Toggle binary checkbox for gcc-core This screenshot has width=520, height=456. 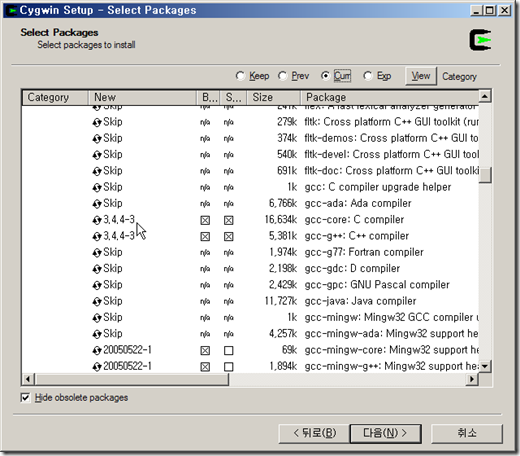click(x=205, y=220)
